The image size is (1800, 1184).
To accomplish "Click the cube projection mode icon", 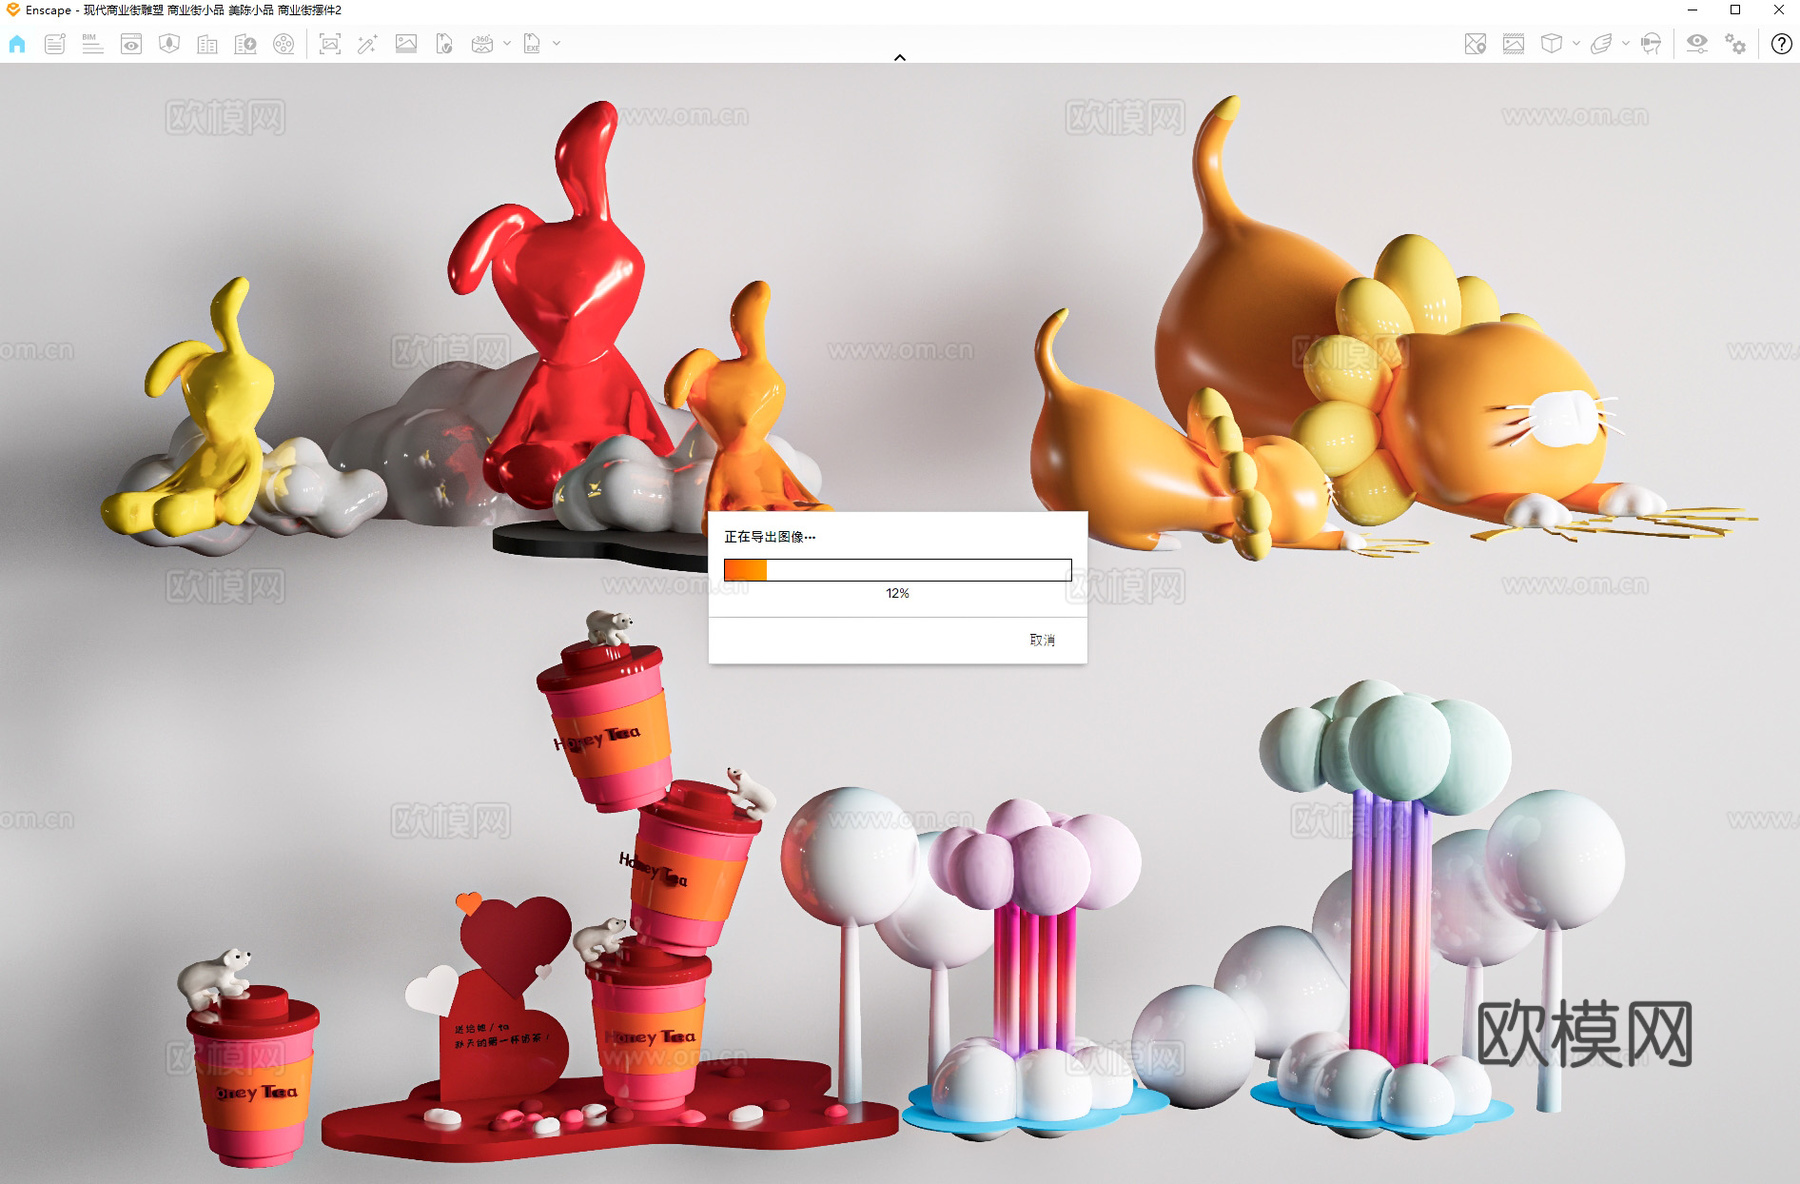I will 1551,44.
